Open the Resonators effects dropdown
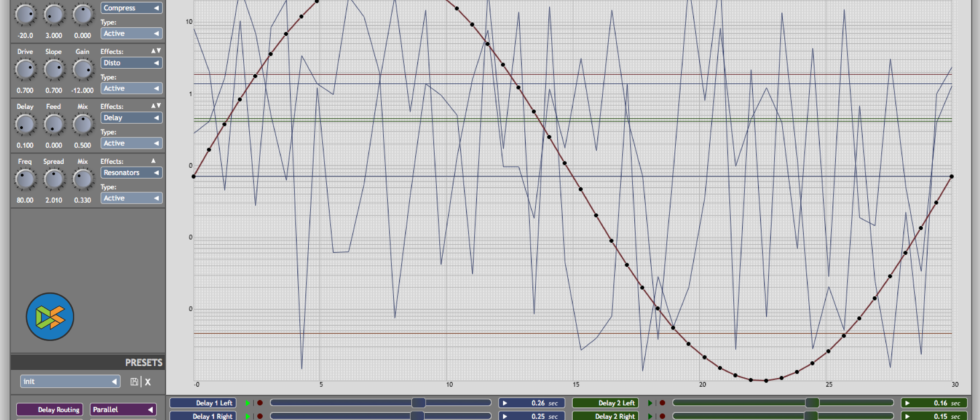This screenshot has height=420, width=980. [131, 172]
